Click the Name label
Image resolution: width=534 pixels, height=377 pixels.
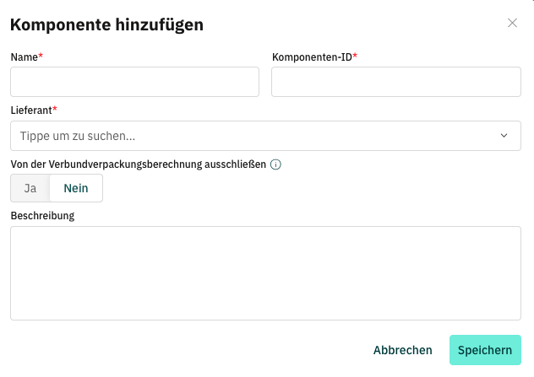pyautogui.click(x=24, y=57)
